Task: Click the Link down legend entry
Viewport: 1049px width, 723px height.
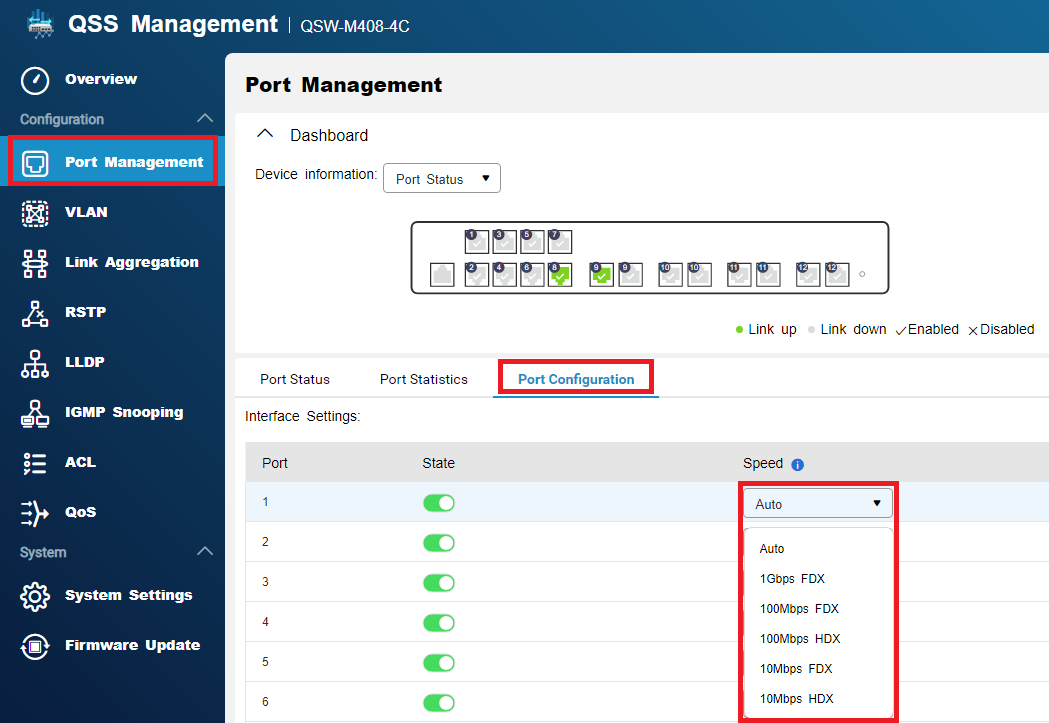Action: 847,329
